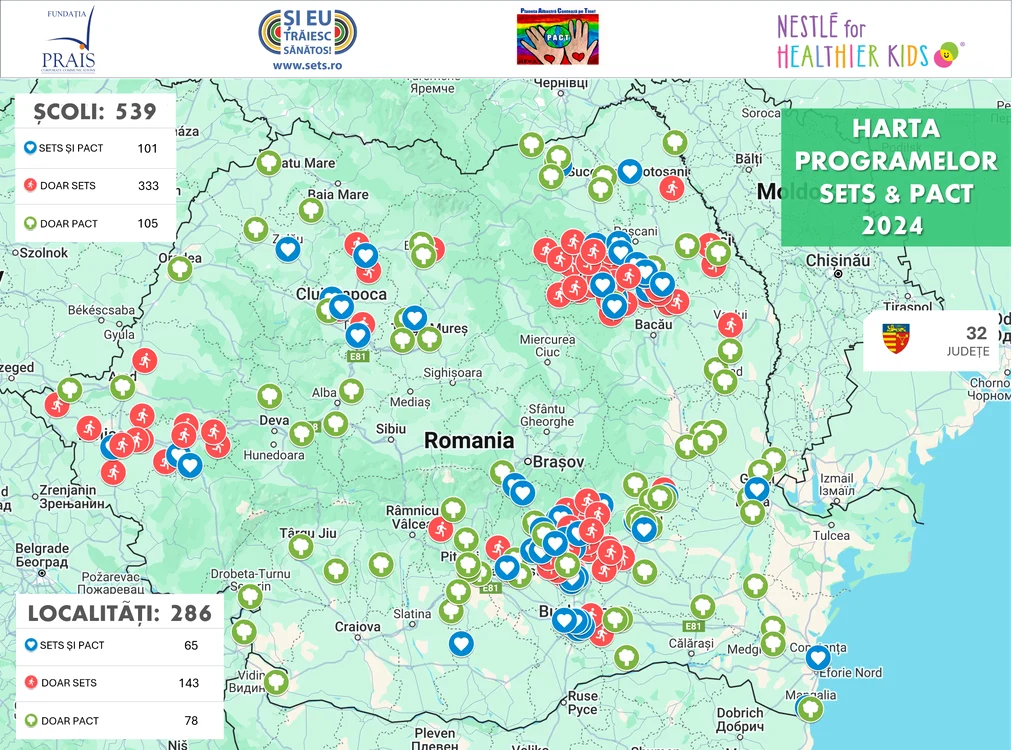
Task: Click the schools count 101
Action: point(148,148)
